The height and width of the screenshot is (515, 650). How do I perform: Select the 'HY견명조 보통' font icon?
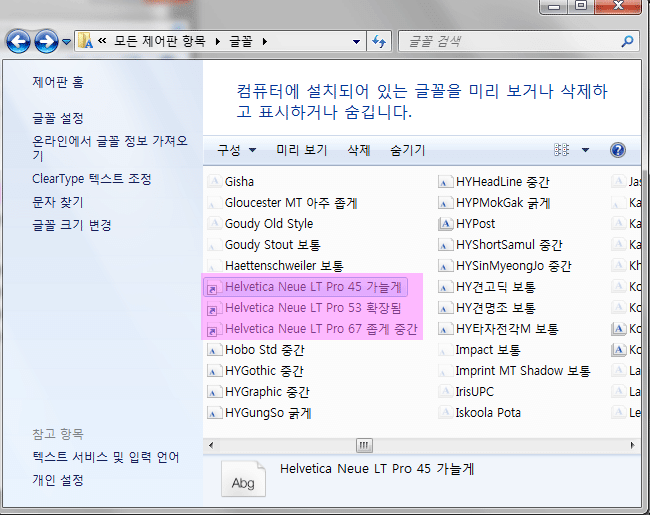click(x=445, y=308)
